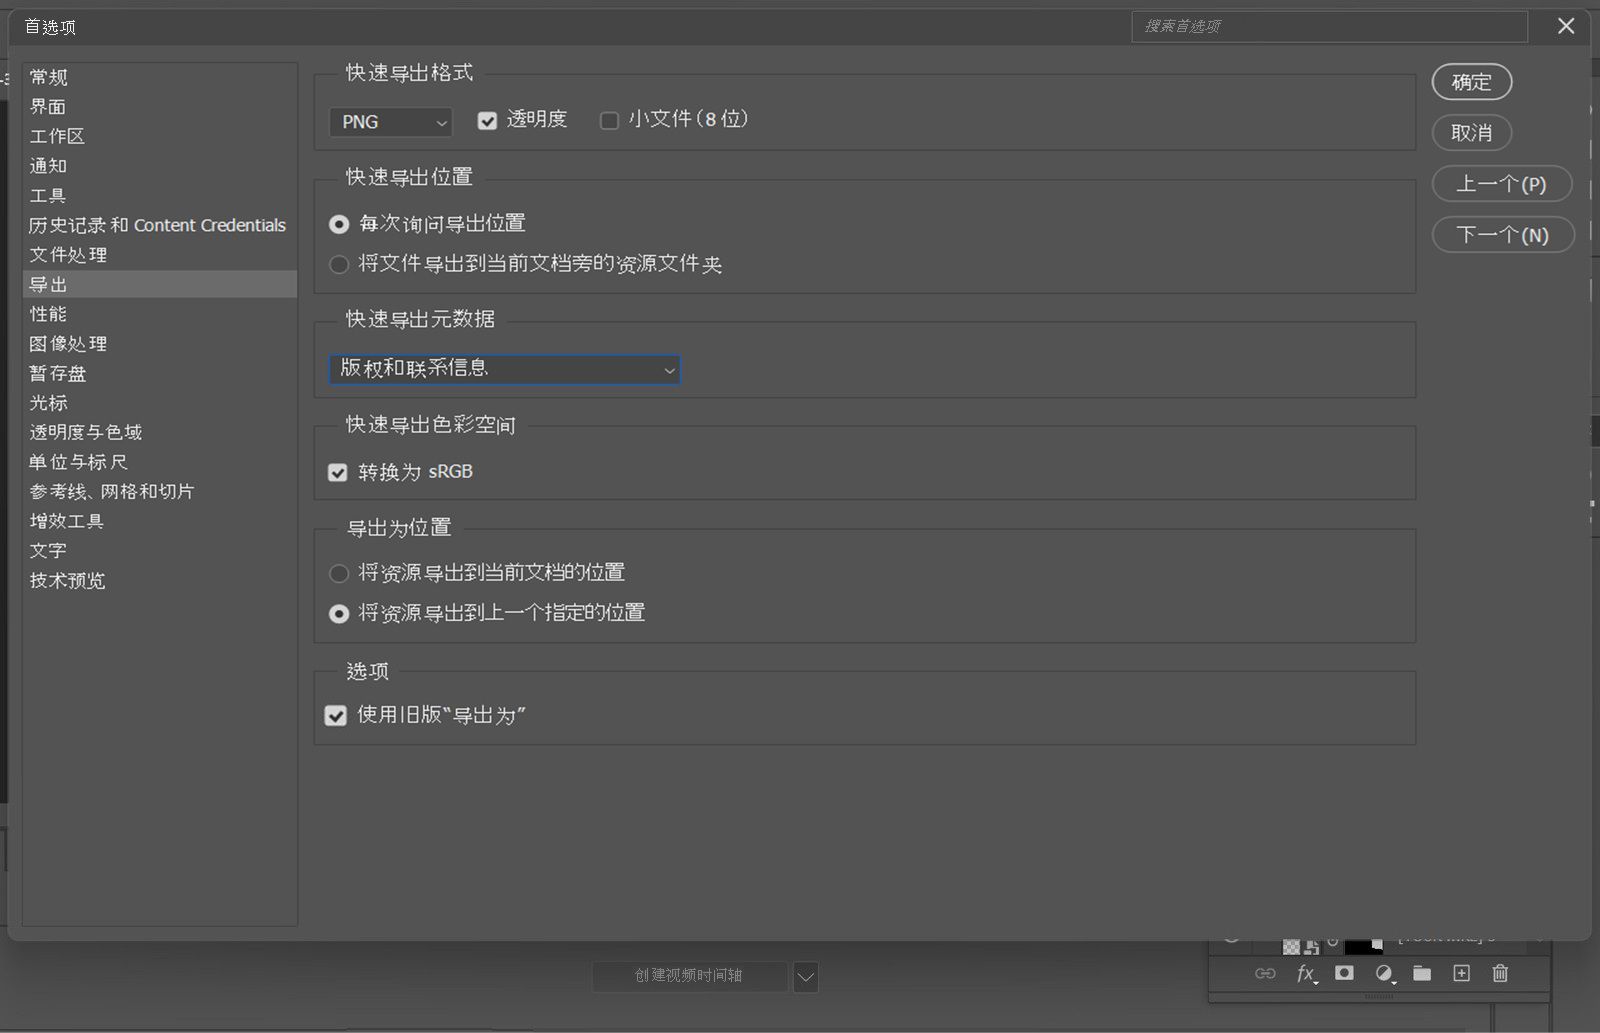Select 将文件导出到当前文档旁的资源文件夹 radio button
1600x1033 pixels.
click(x=339, y=264)
